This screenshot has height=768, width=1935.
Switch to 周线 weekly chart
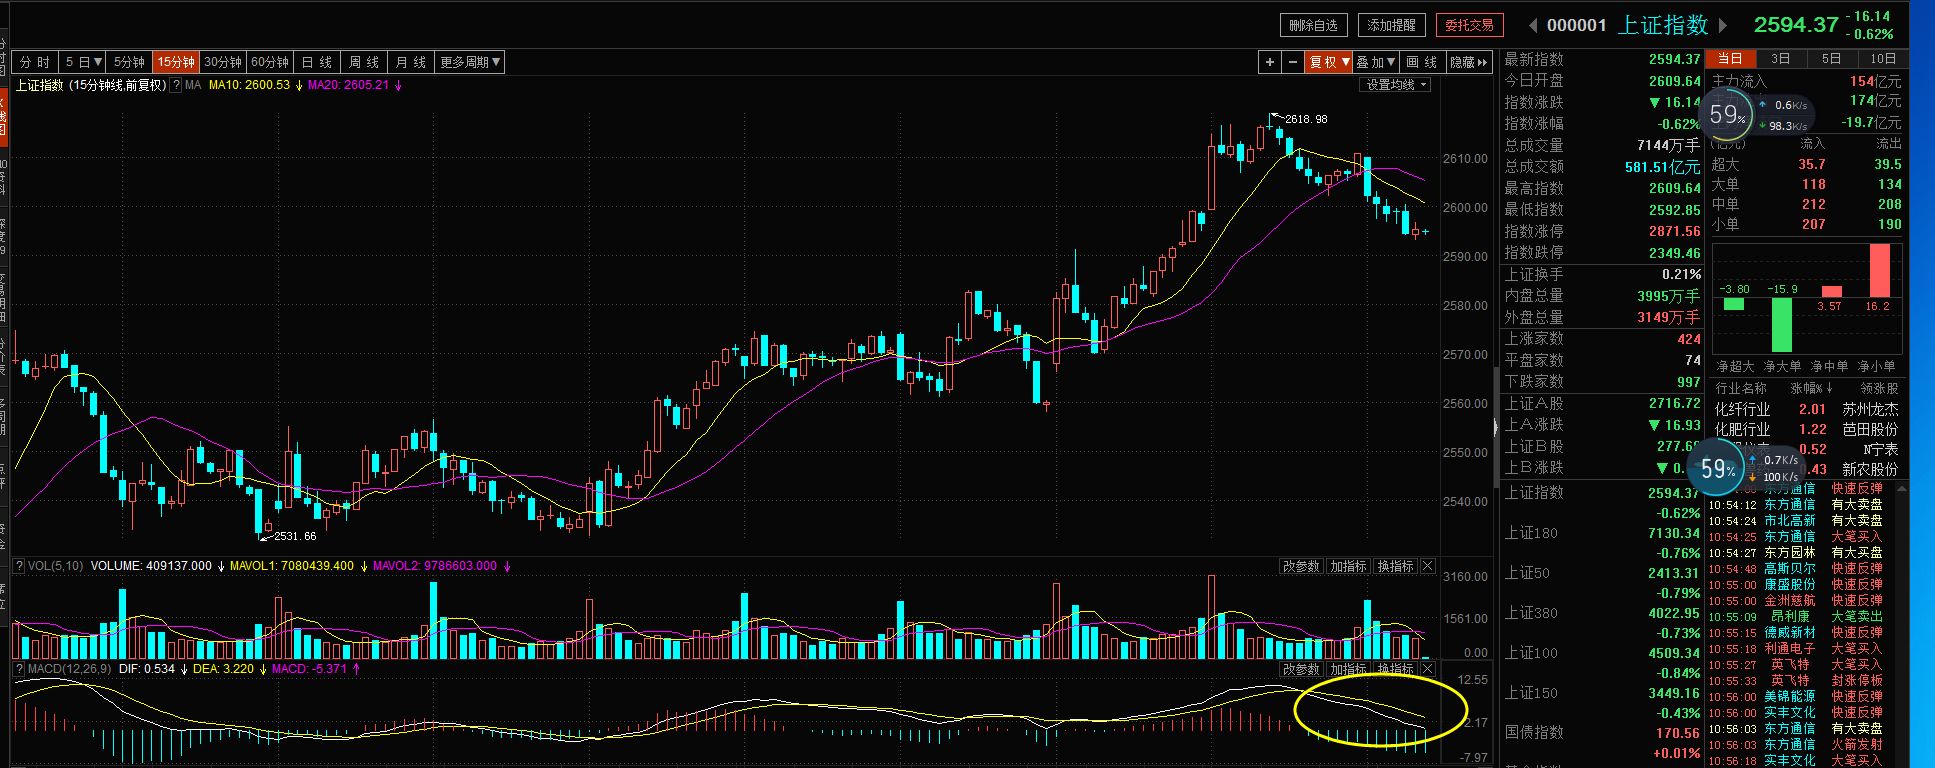364,62
